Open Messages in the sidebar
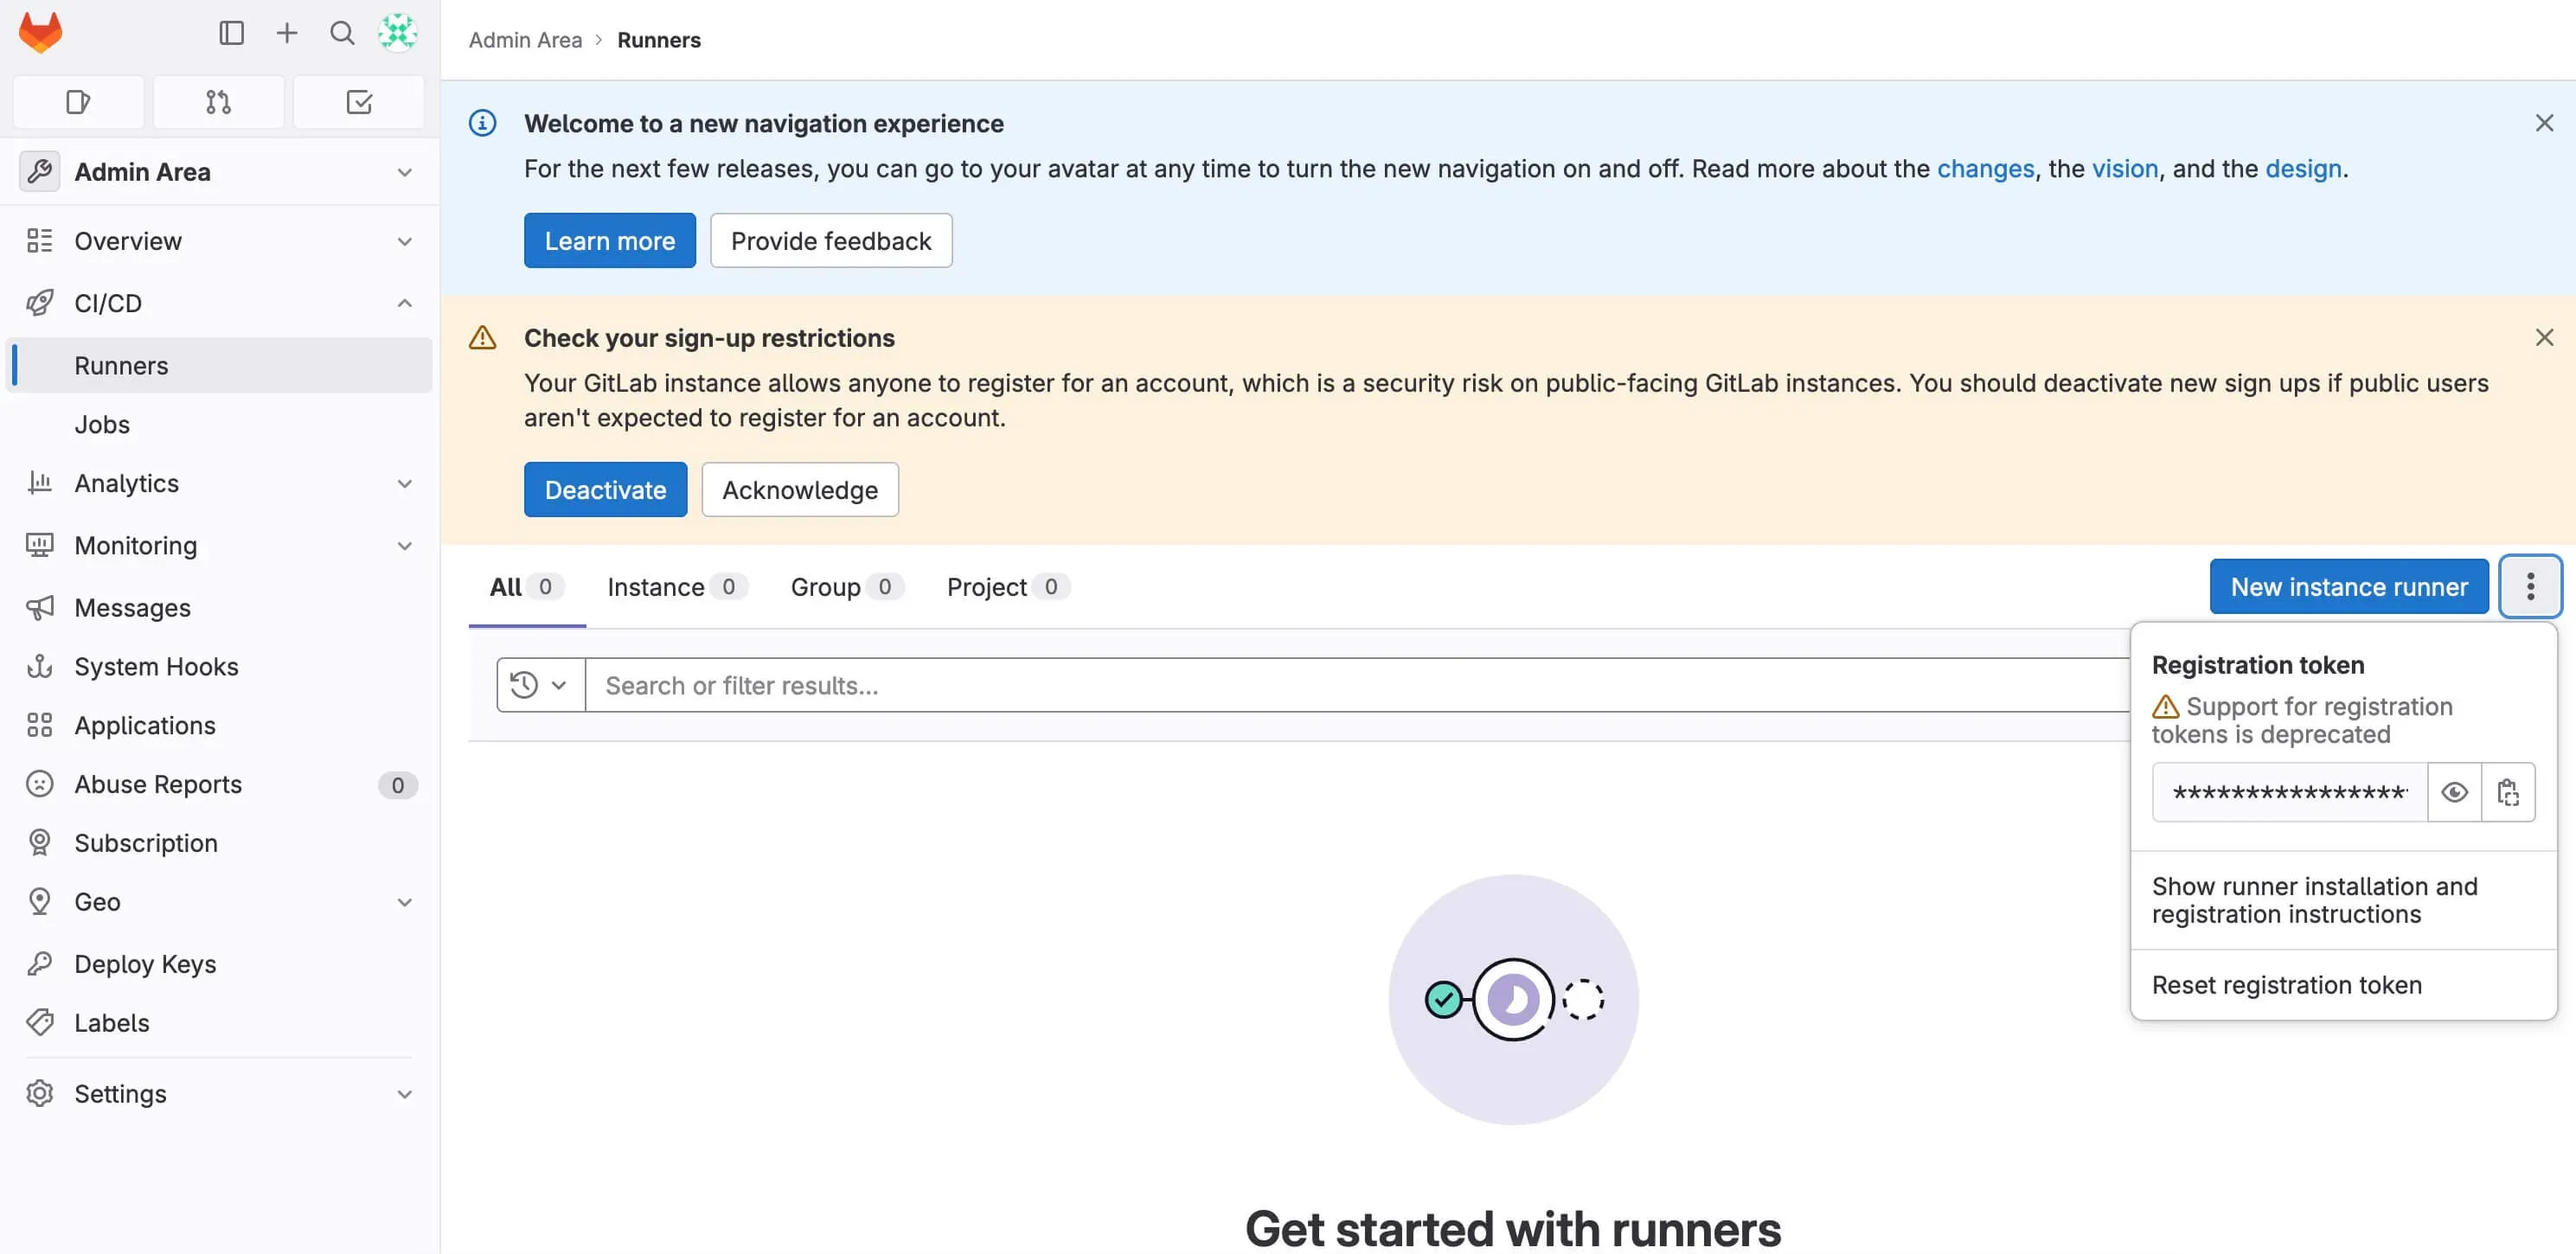 pyautogui.click(x=220, y=607)
